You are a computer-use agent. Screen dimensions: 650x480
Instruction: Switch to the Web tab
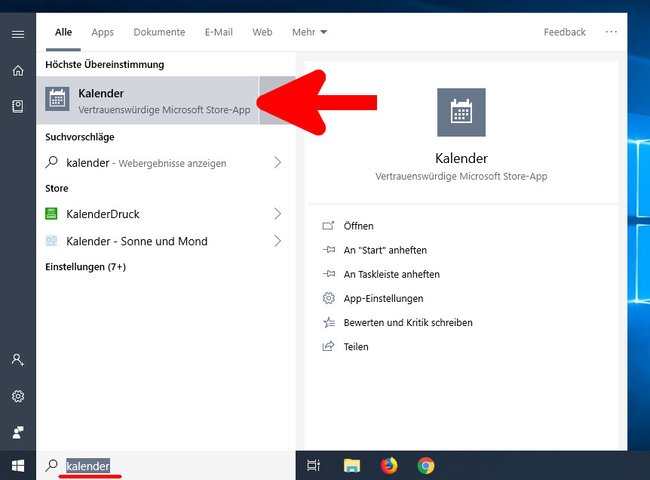(262, 32)
